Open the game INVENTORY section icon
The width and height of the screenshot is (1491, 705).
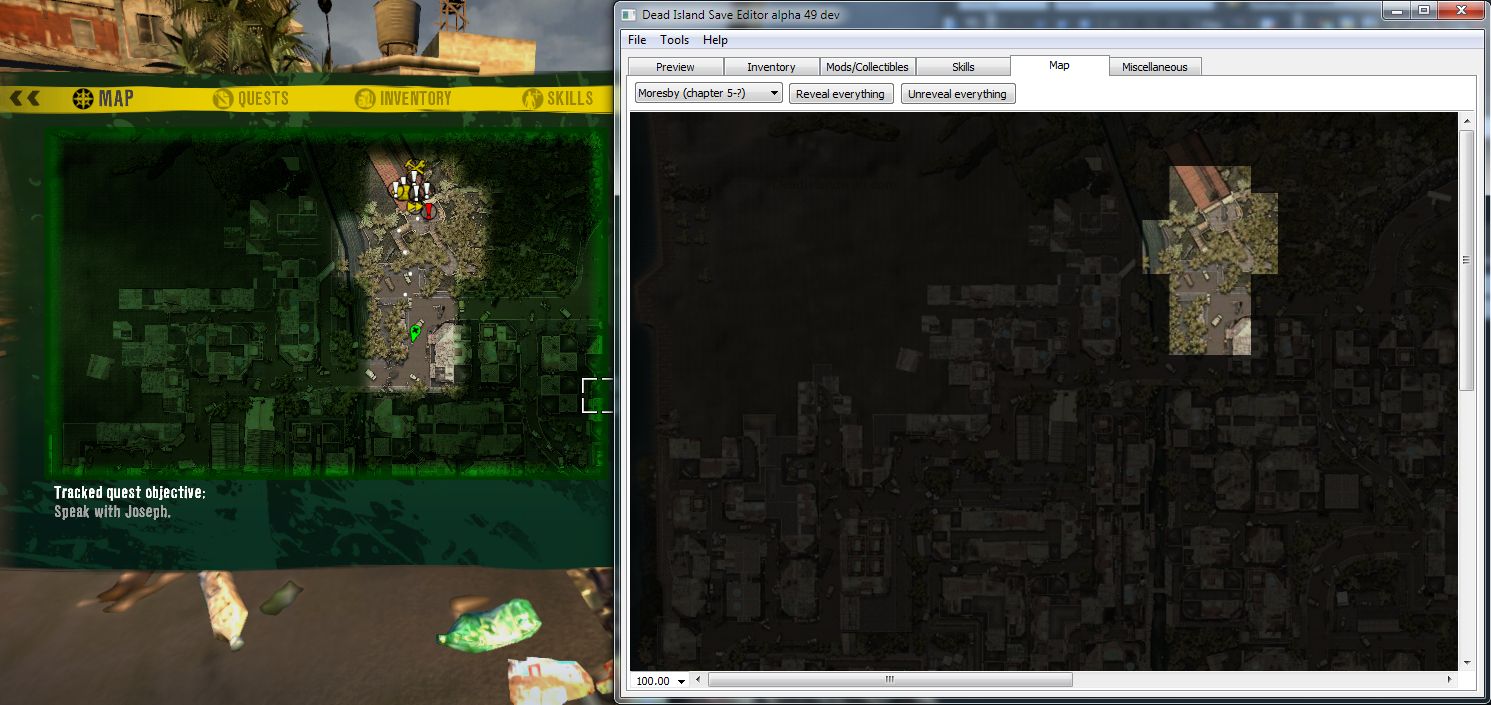coord(366,99)
